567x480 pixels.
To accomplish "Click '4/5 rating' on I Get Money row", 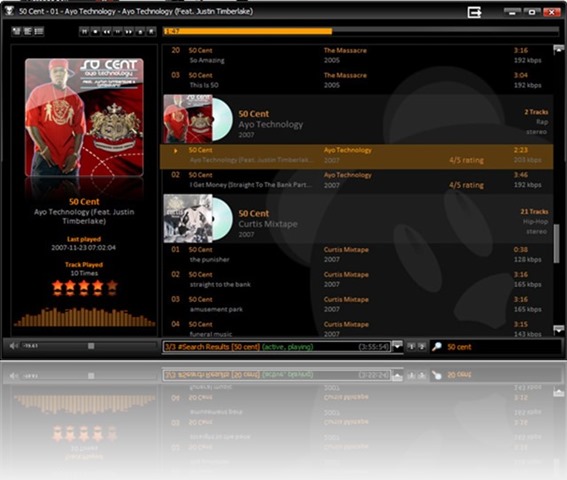I will coord(466,185).
